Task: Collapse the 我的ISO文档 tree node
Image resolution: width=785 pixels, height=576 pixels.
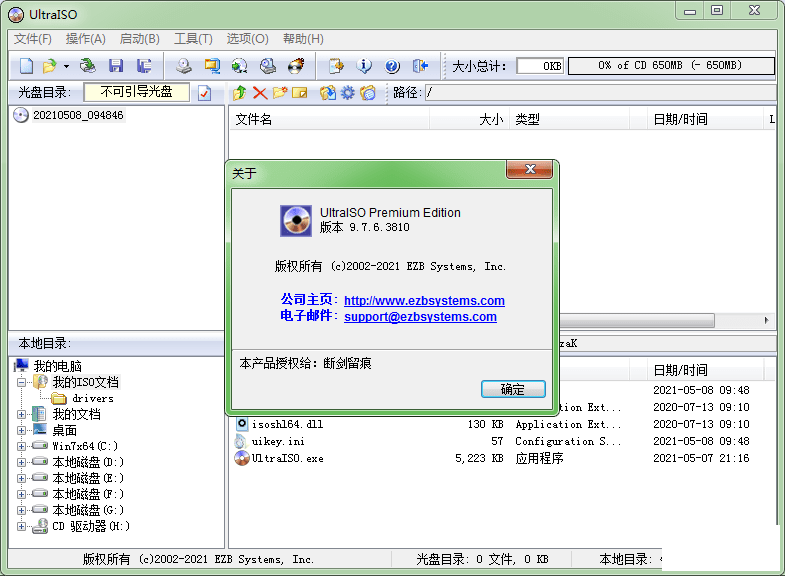Action: (21, 383)
